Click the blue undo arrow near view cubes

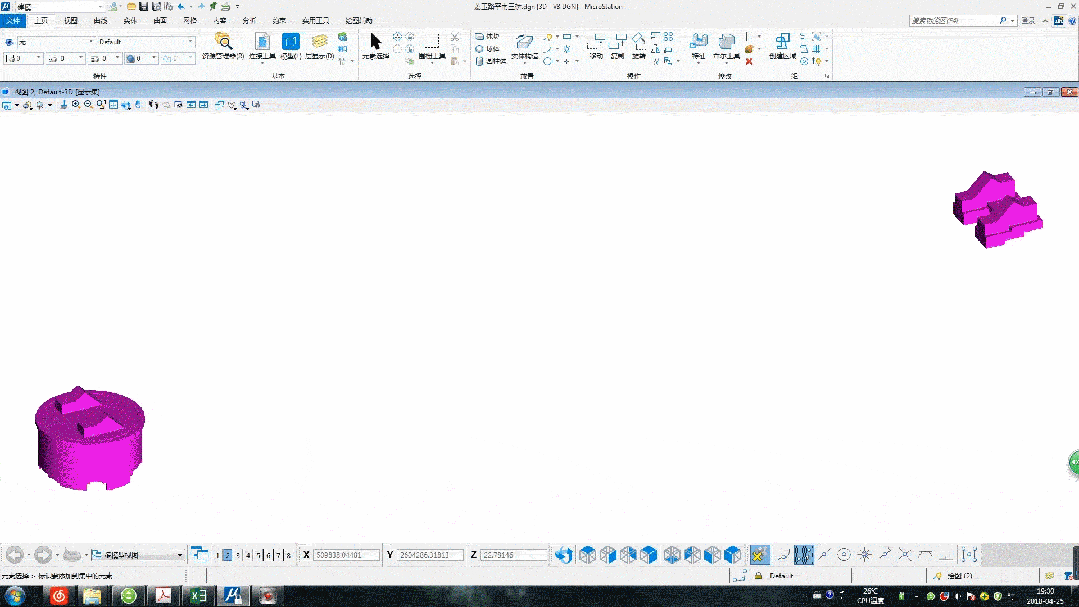click(564, 555)
